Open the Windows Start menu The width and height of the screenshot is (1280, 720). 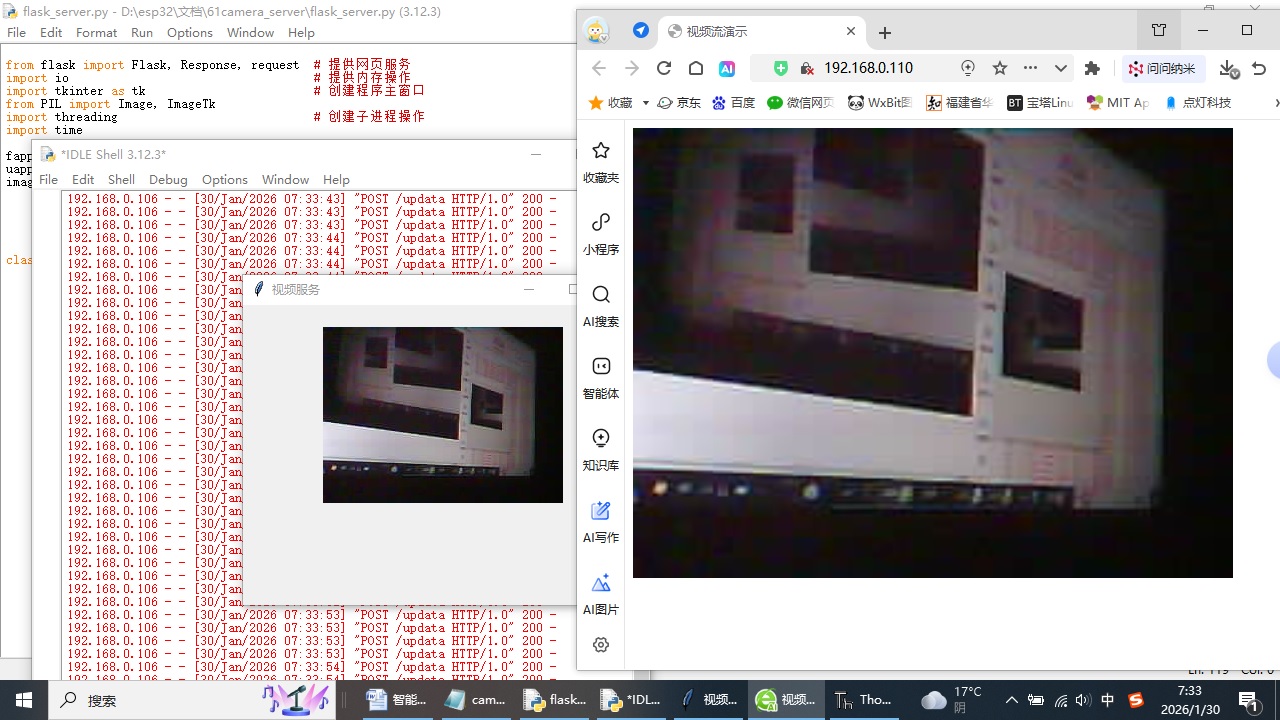pyautogui.click(x=24, y=700)
